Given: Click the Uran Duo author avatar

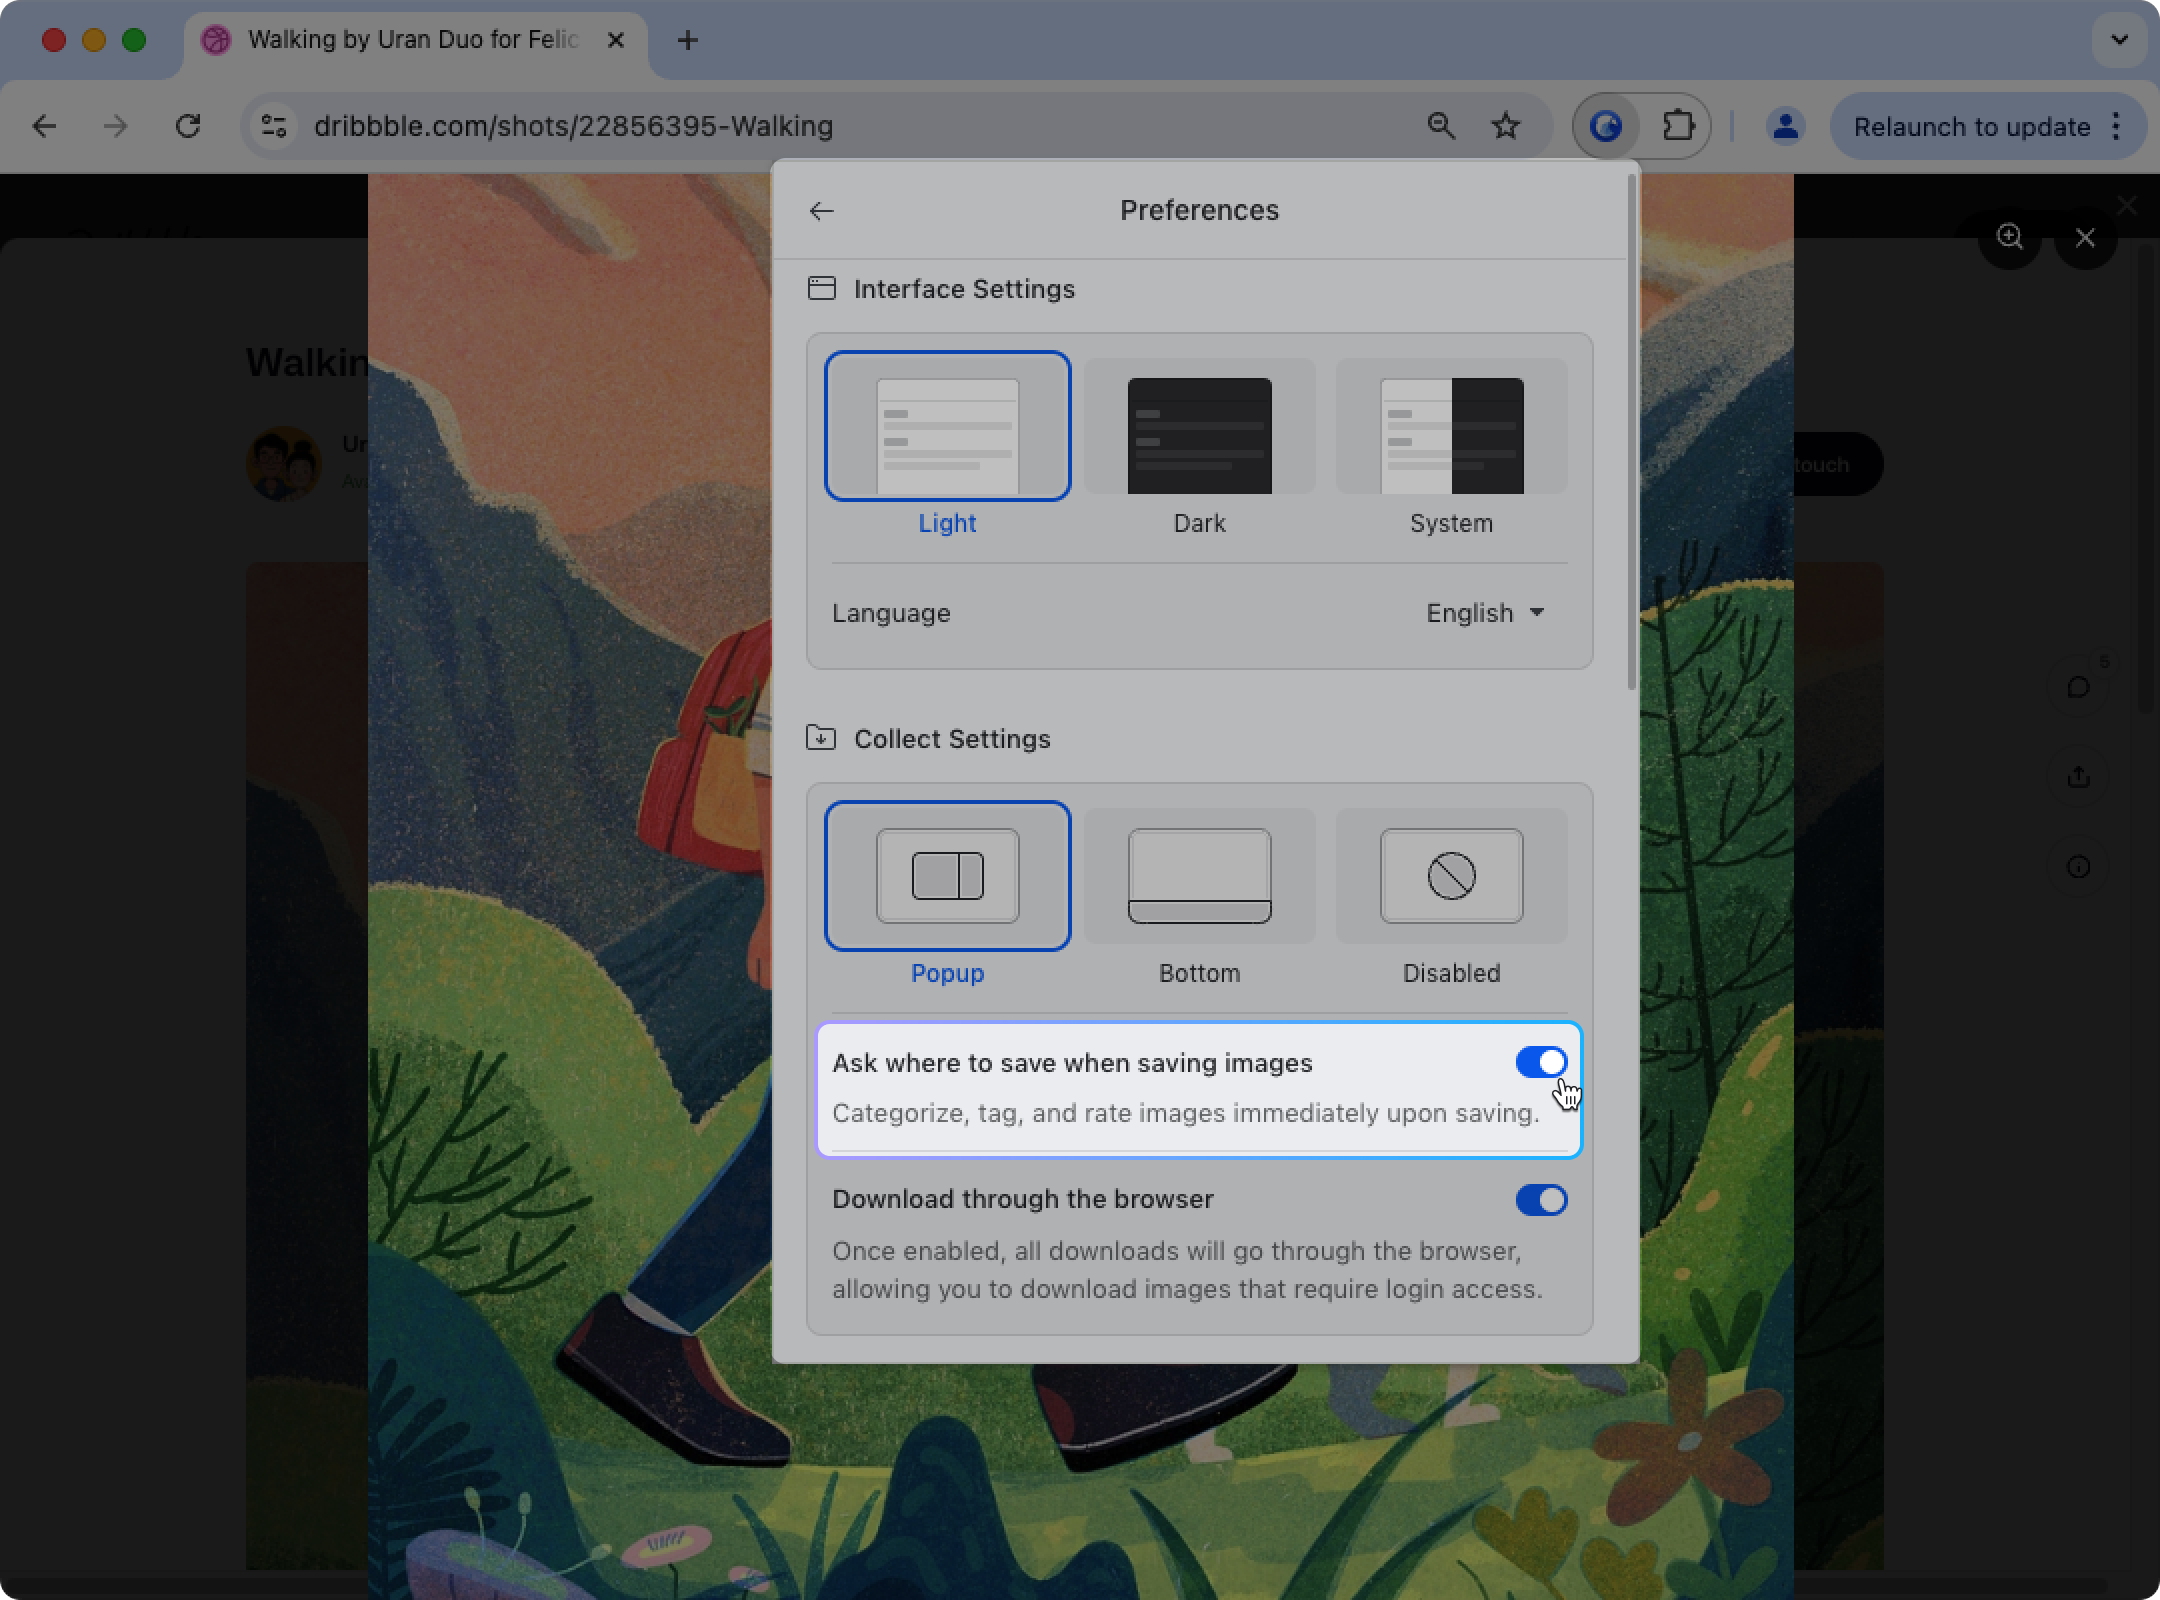Looking at the screenshot, I should click(x=284, y=464).
